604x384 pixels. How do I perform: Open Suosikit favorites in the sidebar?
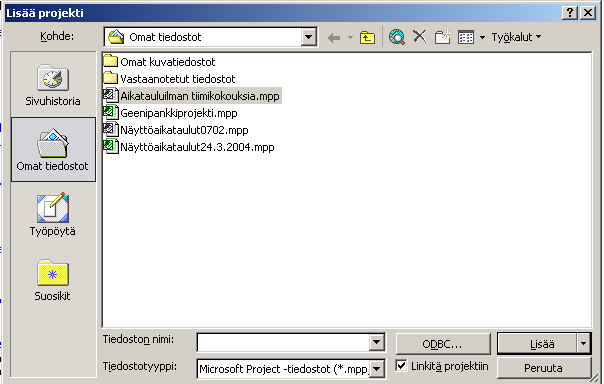pos(53,280)
